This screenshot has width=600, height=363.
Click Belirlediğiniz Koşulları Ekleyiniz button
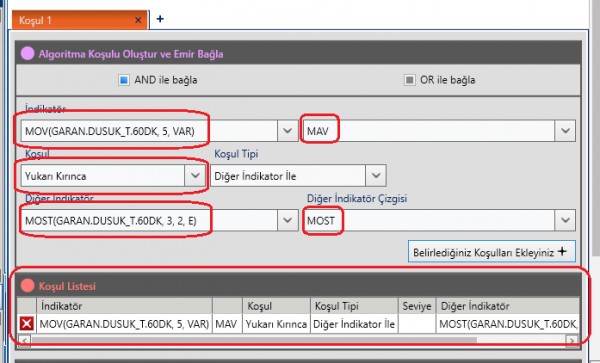(492, 252)
